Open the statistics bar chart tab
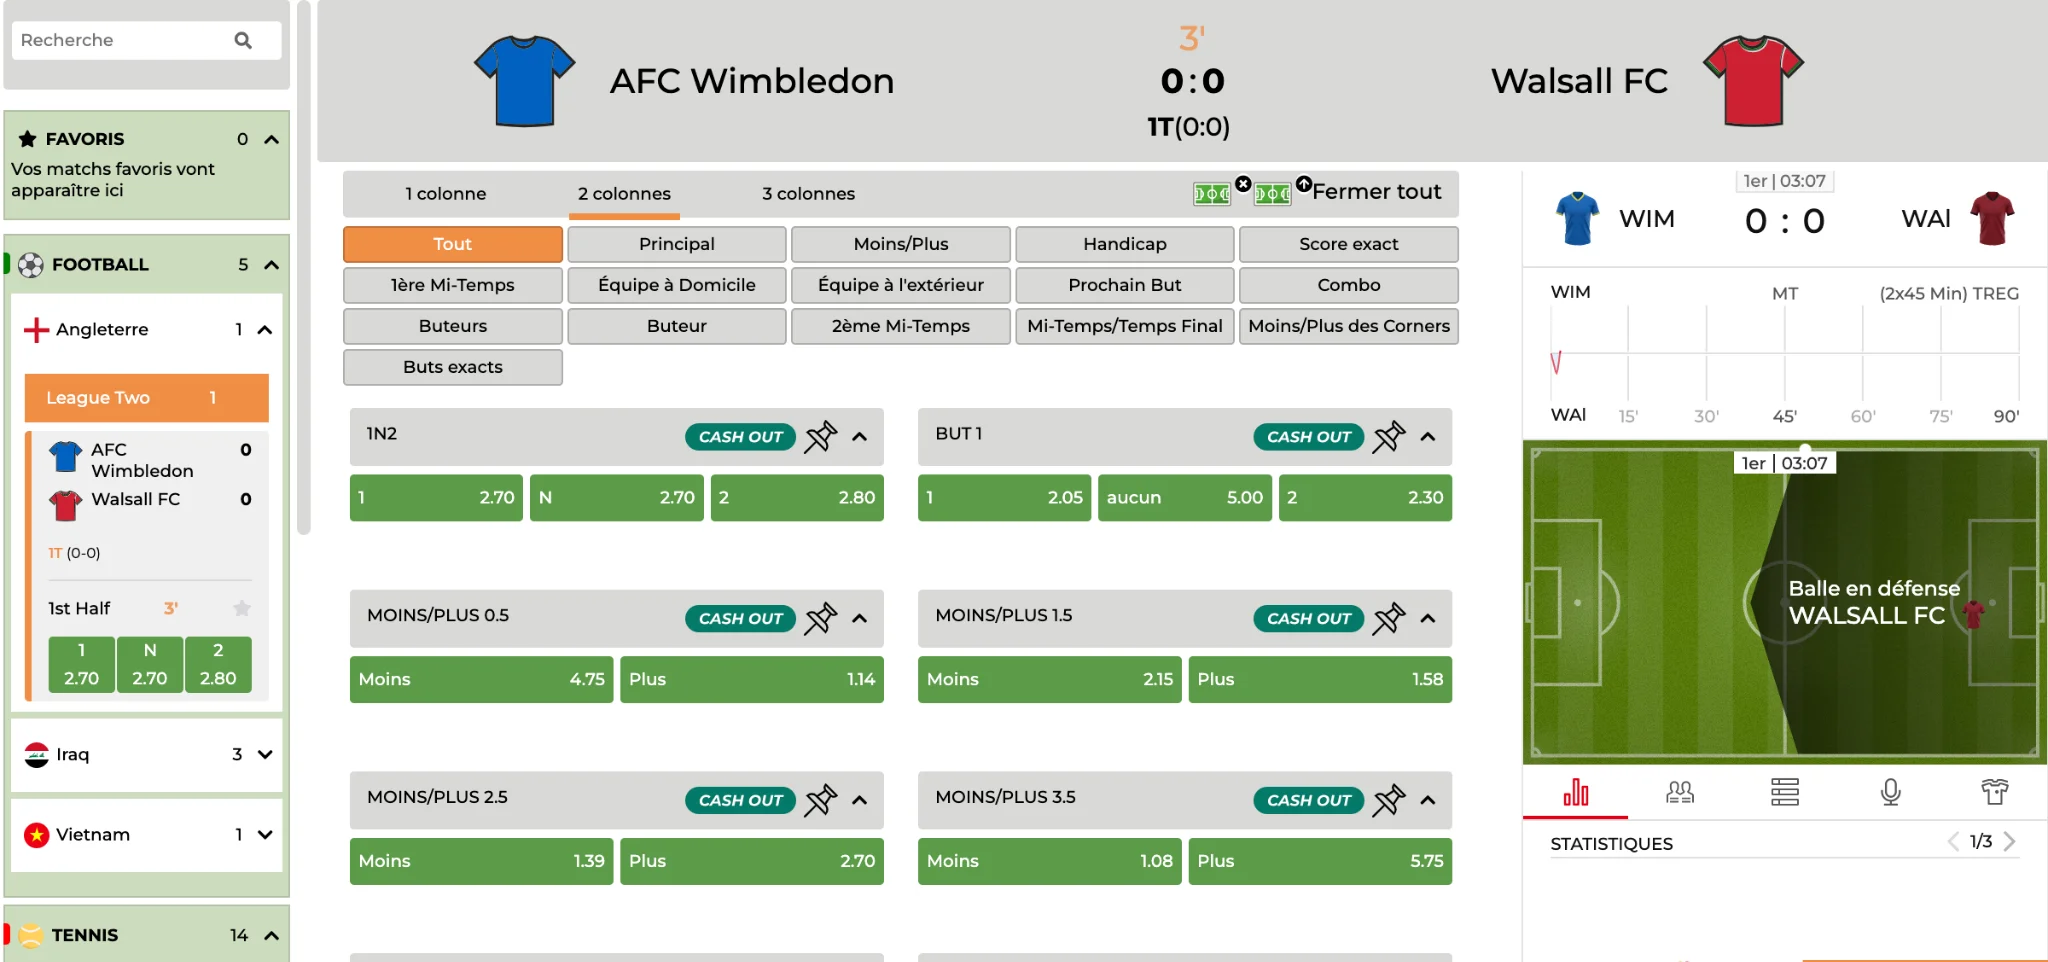The width and height of the screenshot is (2048, 962). click(1576, 793)
